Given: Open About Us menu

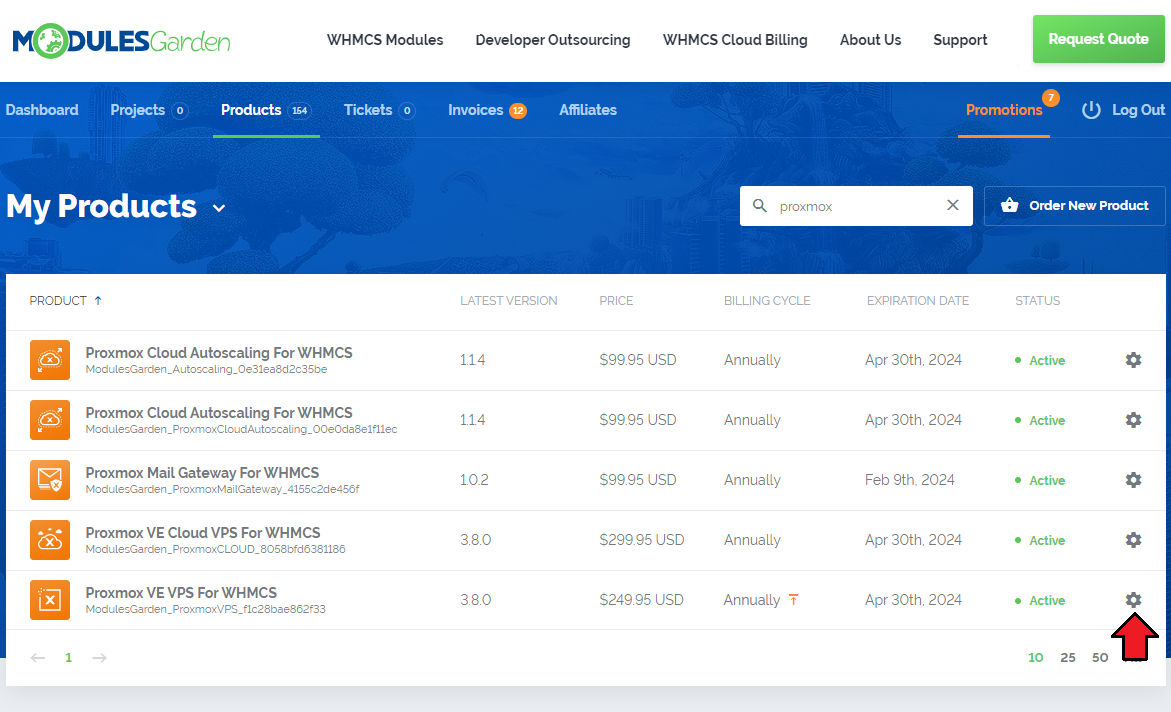Looking at the screenshot, I should click(x=870, y=40).
